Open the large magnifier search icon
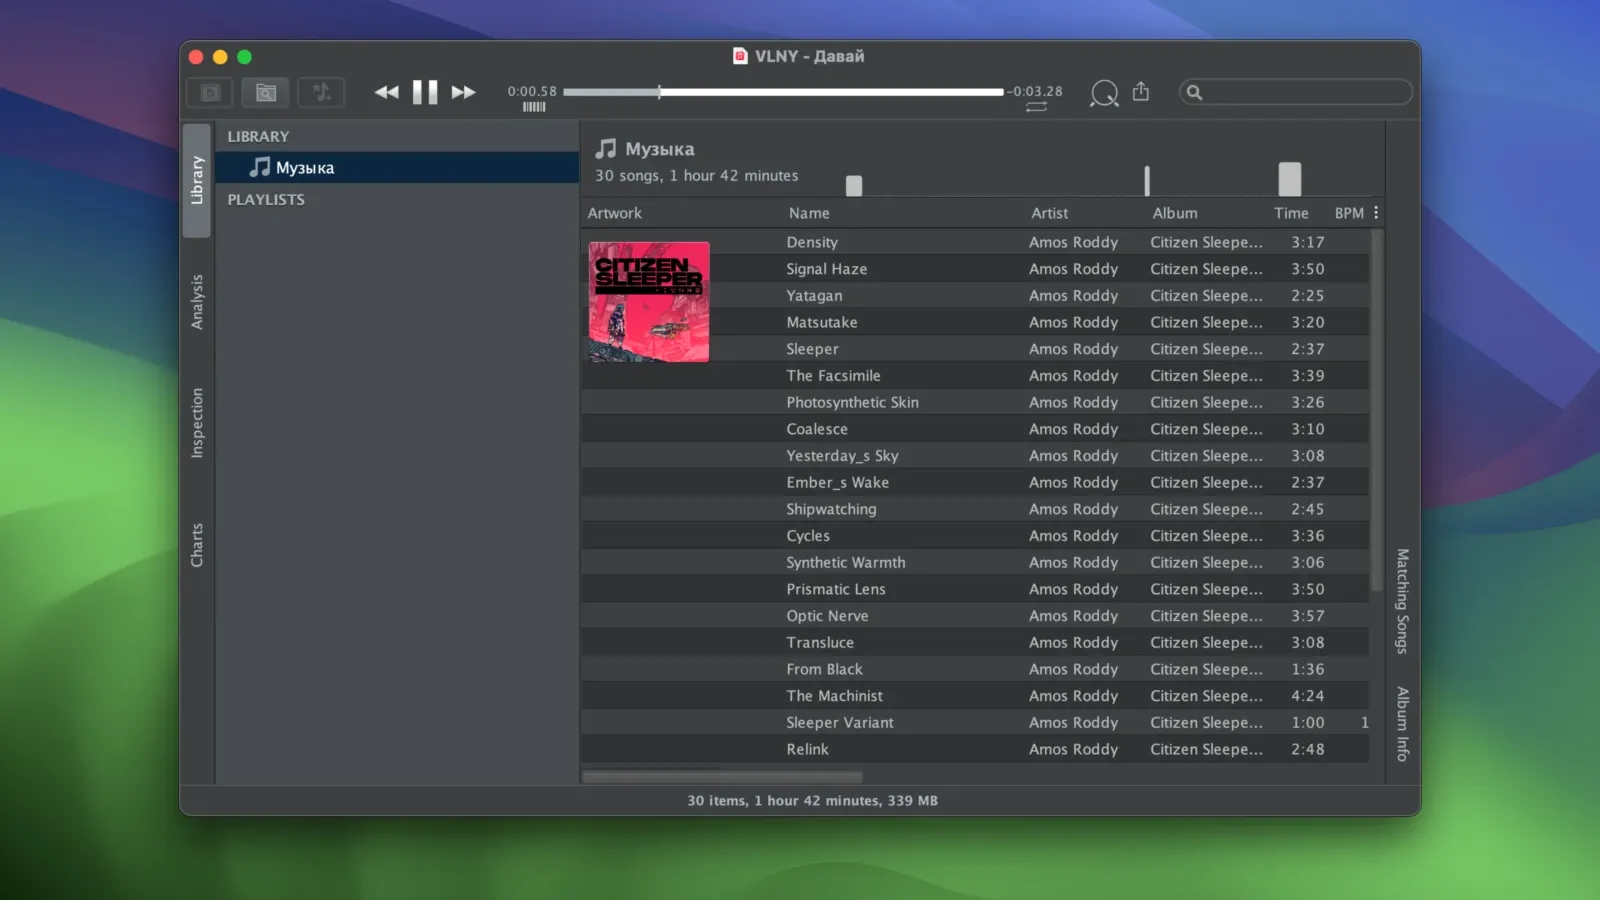The height and width of the screenshot is (900, 1600). (x=1104, y=92)
